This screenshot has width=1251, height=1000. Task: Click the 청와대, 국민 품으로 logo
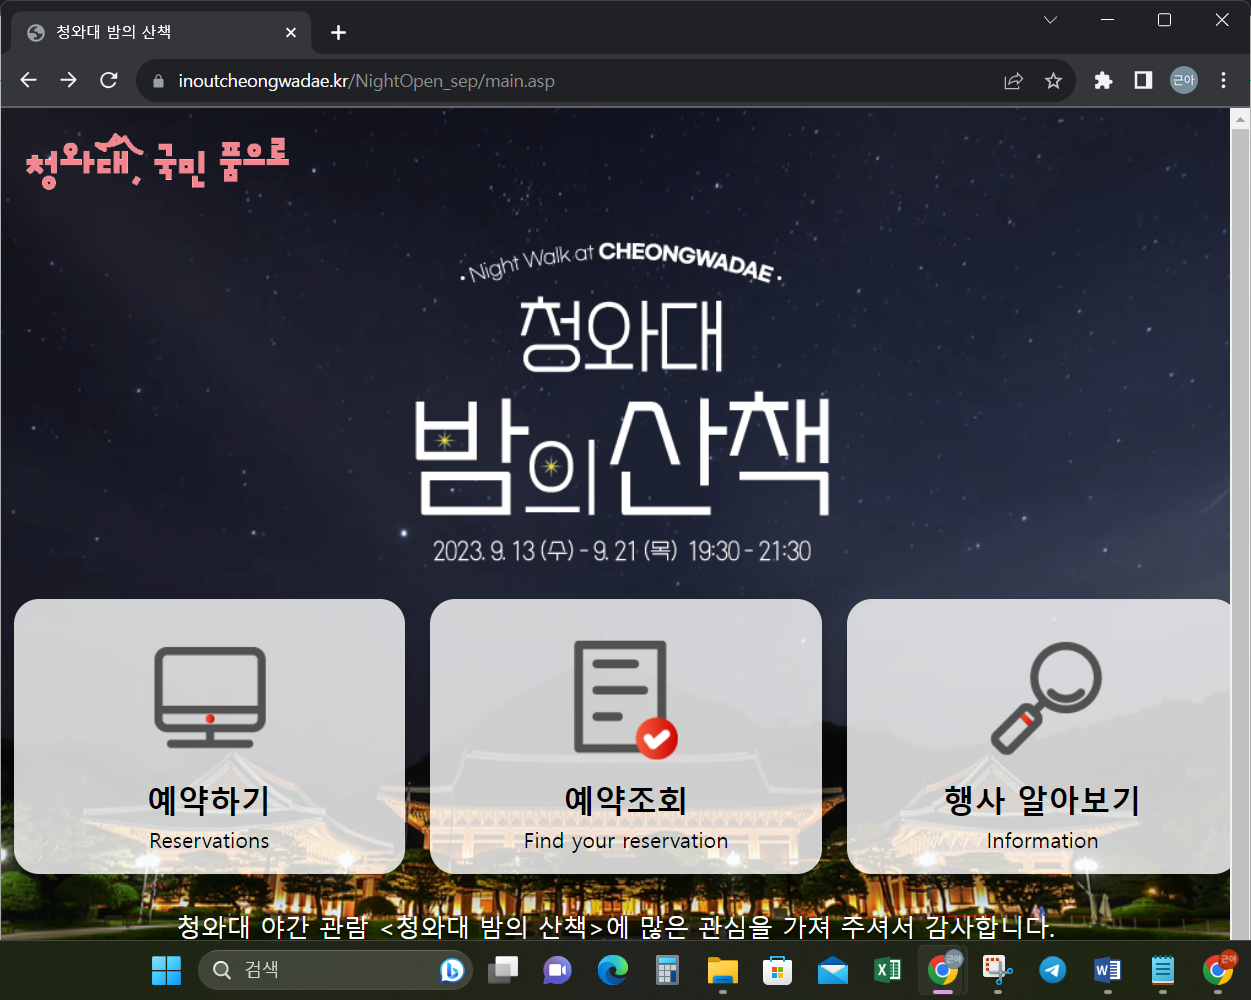(x=156, y=162)
